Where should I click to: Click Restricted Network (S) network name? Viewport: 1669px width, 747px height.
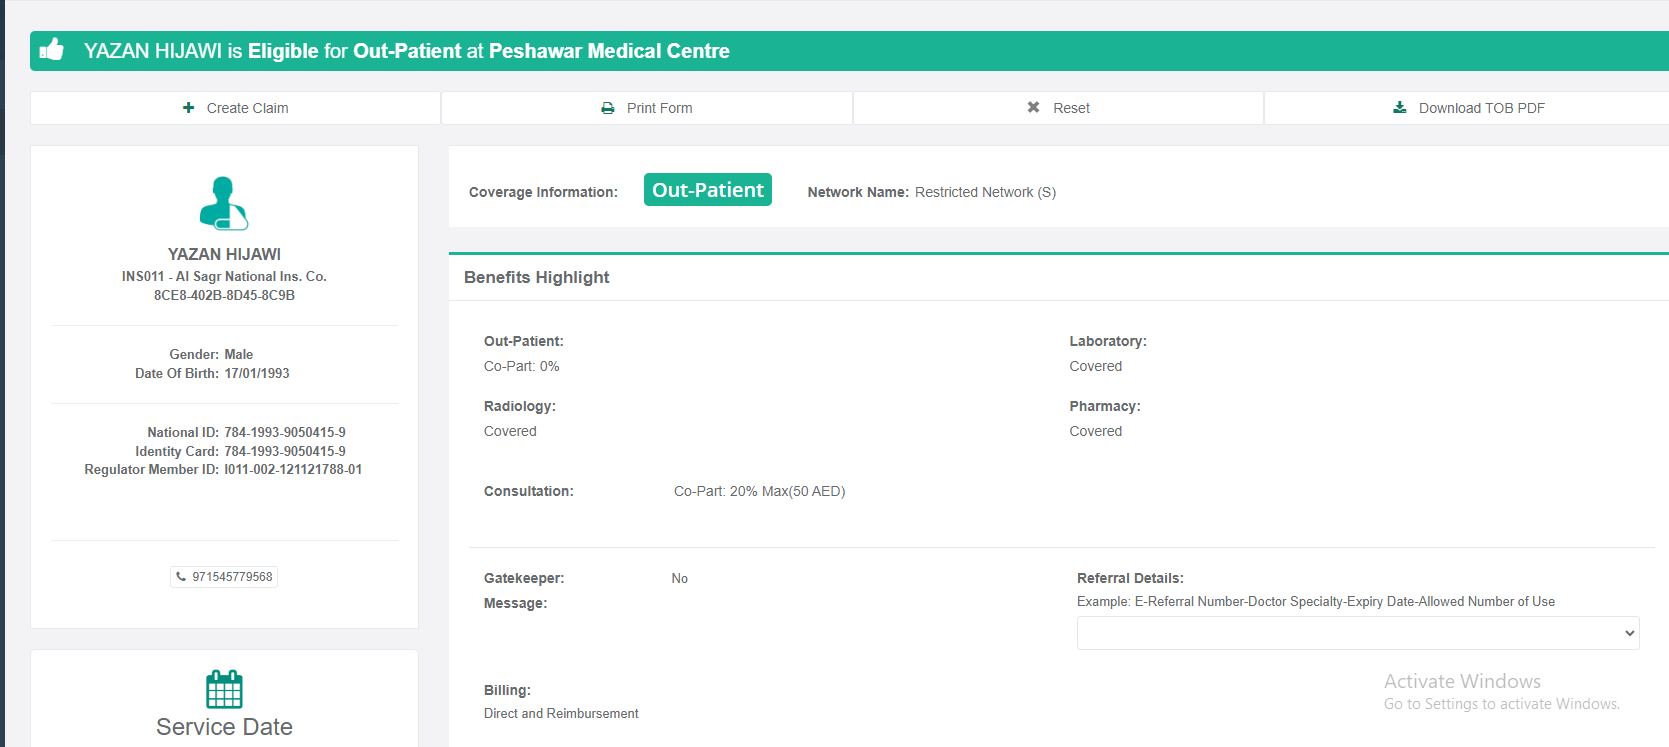pos(985,192)
